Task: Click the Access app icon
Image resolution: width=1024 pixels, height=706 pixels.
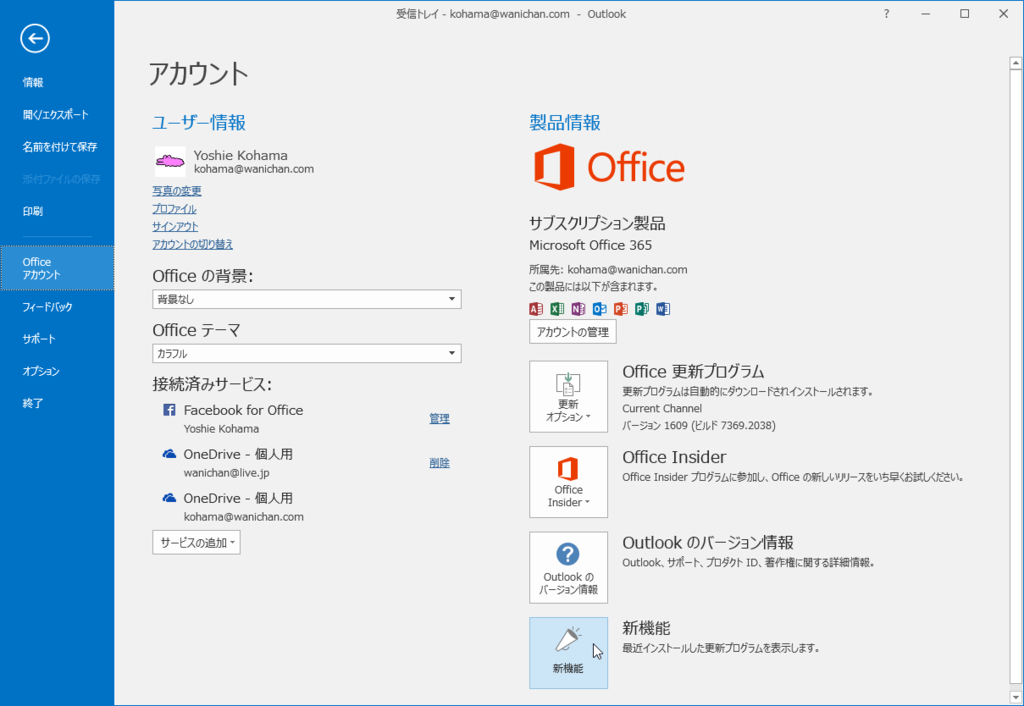Action: coord(536,309)
